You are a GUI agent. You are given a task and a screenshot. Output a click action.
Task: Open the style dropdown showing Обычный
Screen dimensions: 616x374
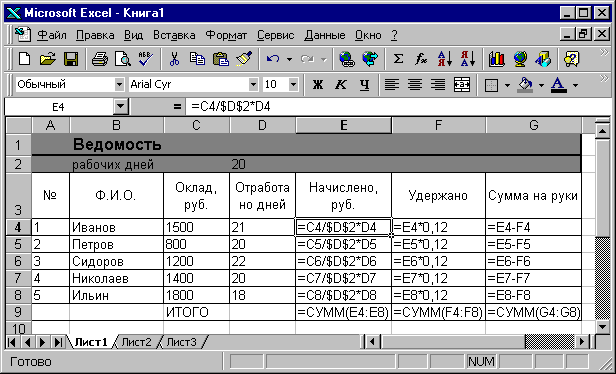click(119, 84)
